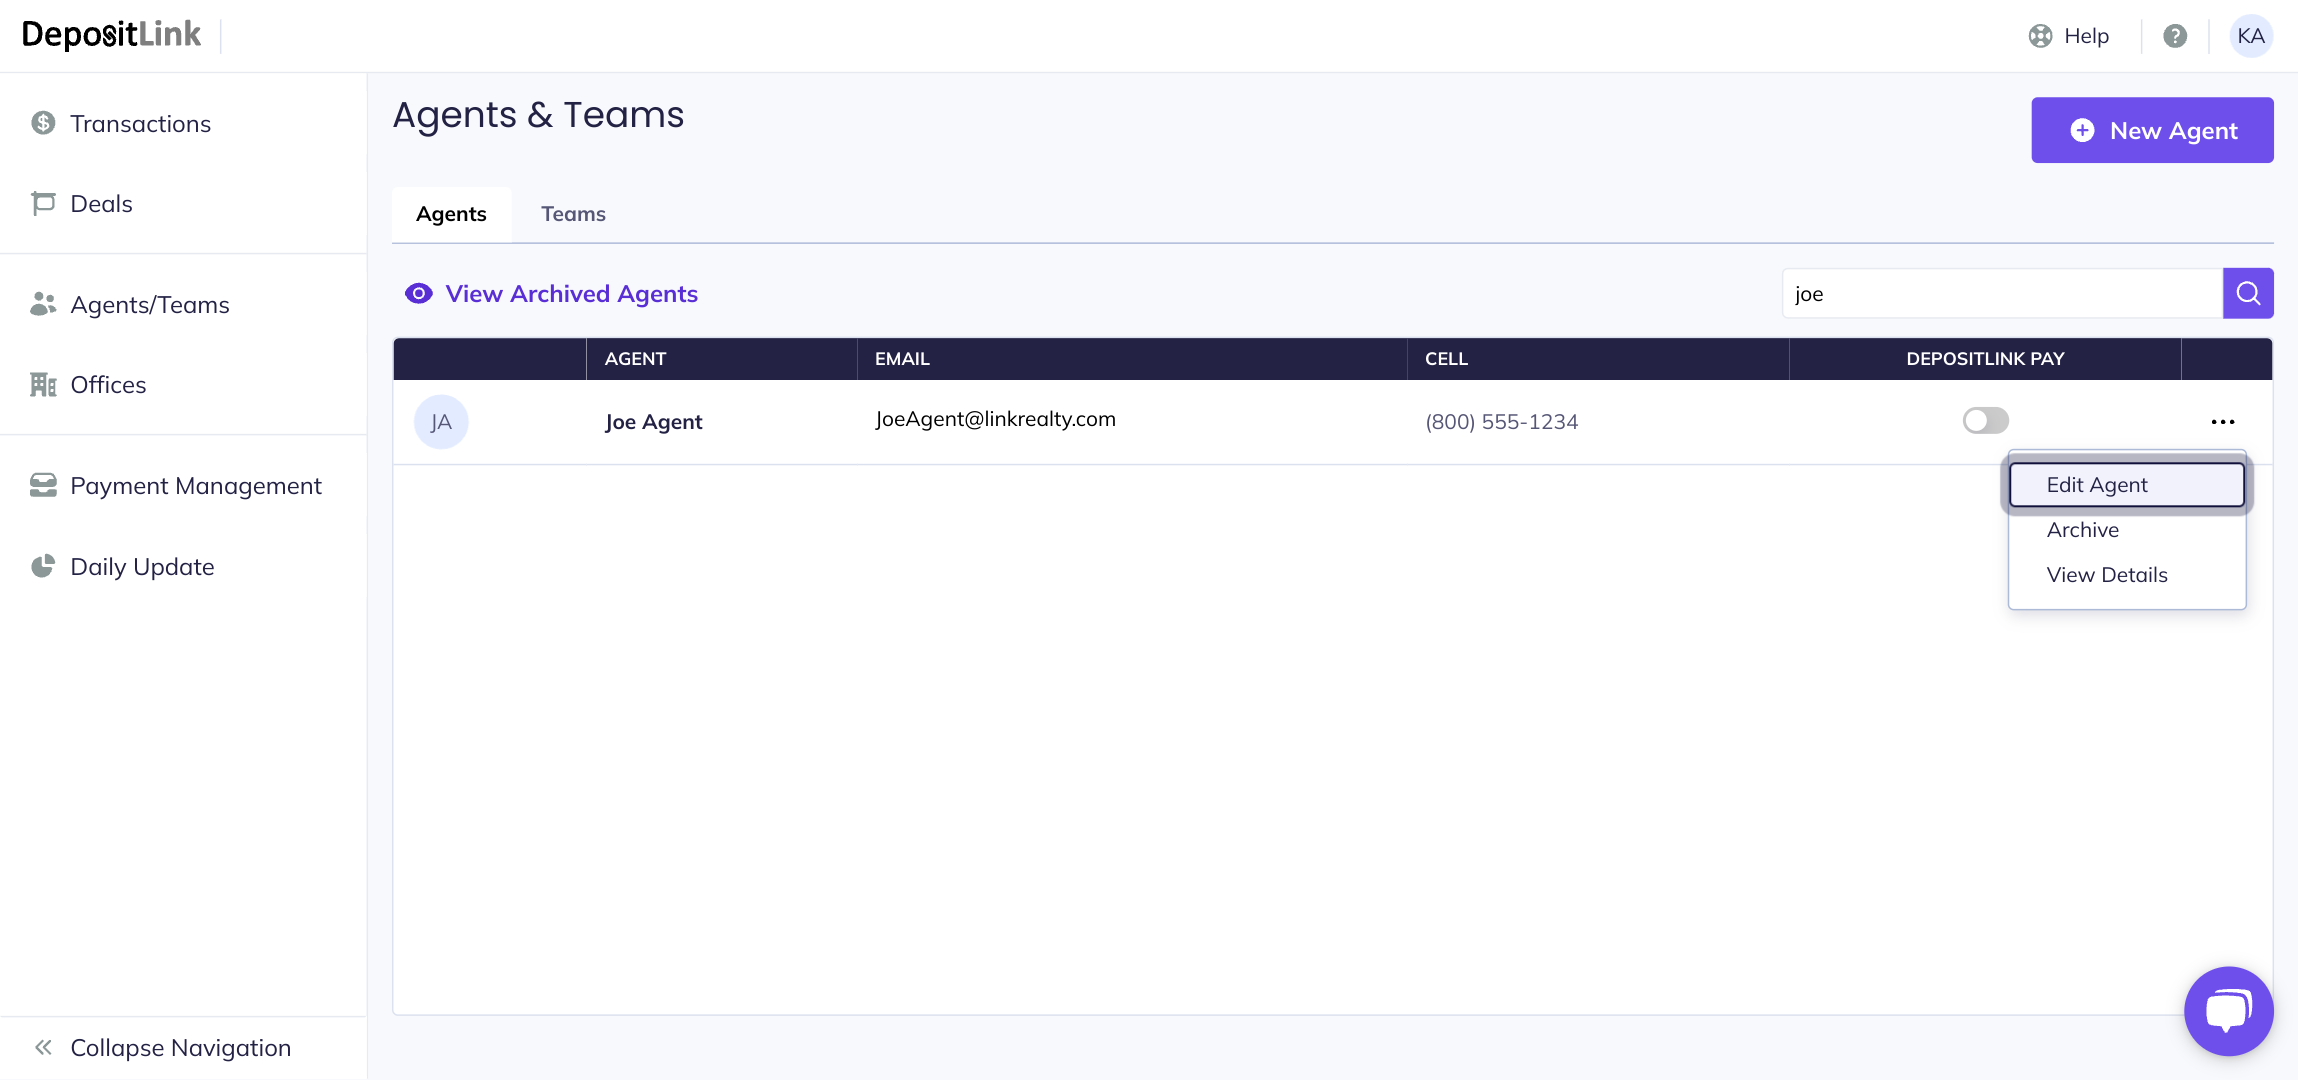Open the chat support bubble
The height and width of the screenshot is (1080, 2298).
pos(2228,1011)
